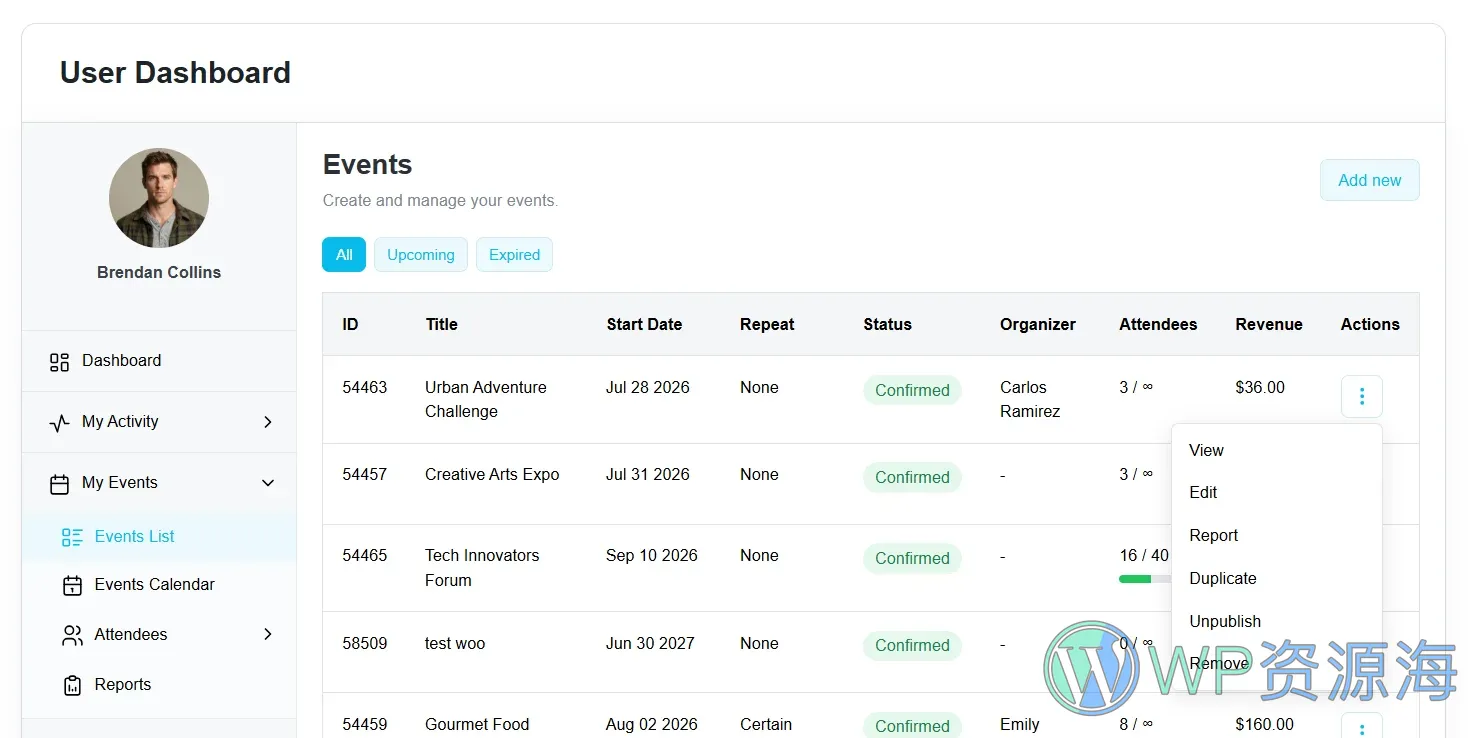The image size is (1478, 738).
Task: Click the Jun 30 2027 start date
Action: [x=650, y=643]
